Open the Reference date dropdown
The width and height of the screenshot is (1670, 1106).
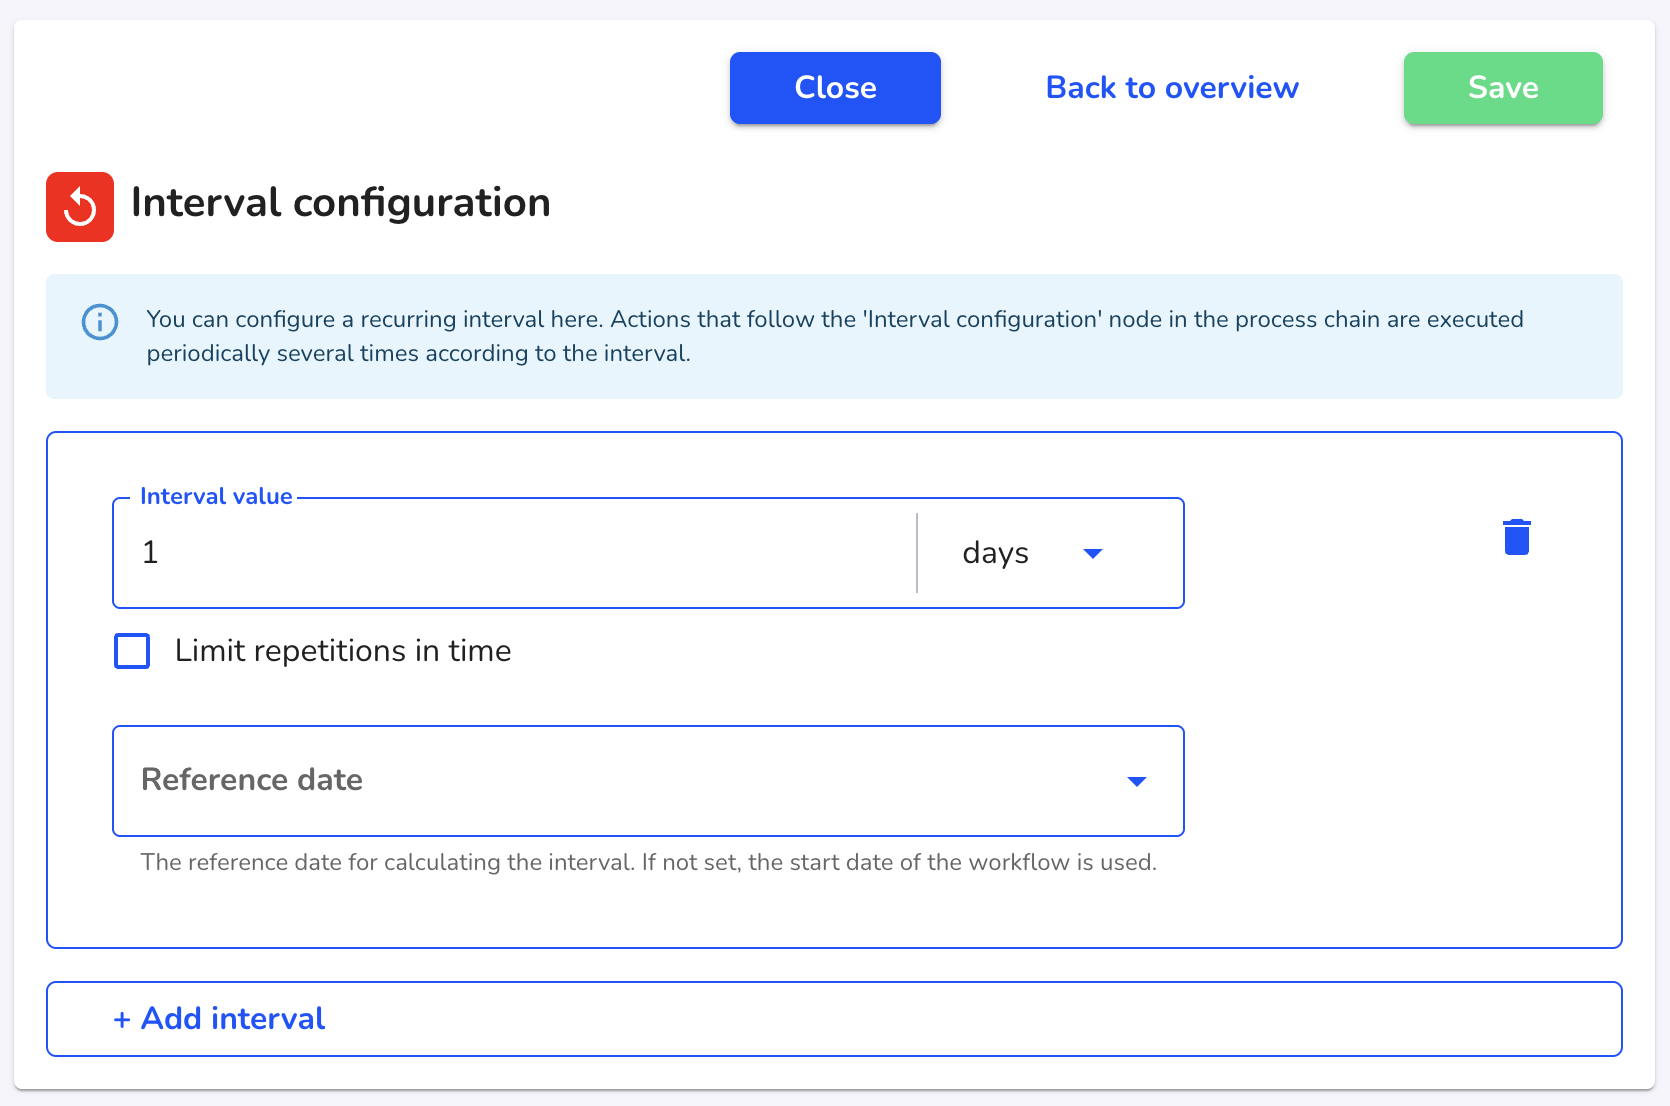(x=648, y=781)
